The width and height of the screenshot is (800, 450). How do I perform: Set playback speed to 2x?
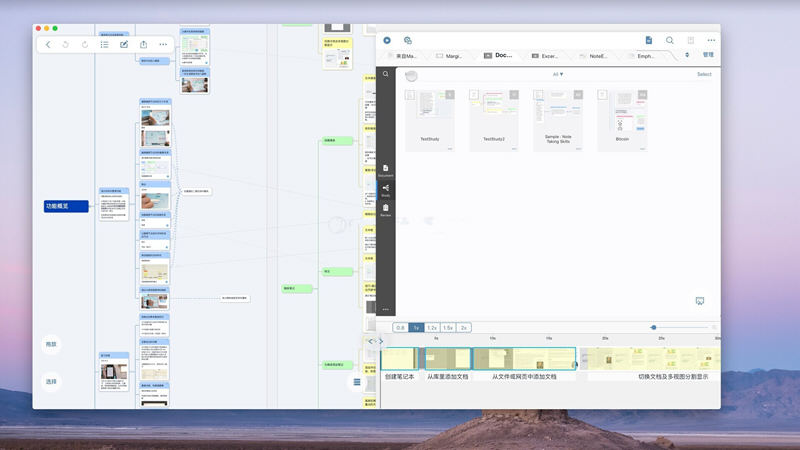coord(464,328)
